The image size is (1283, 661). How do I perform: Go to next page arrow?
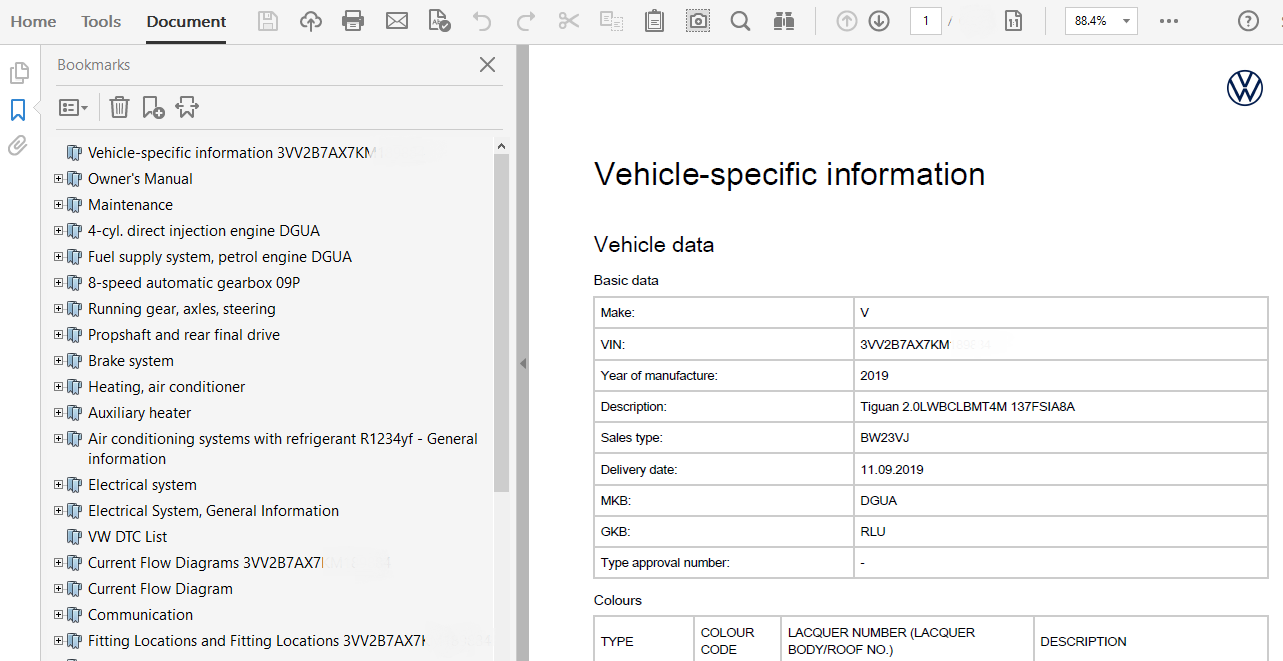coord(879,21)
